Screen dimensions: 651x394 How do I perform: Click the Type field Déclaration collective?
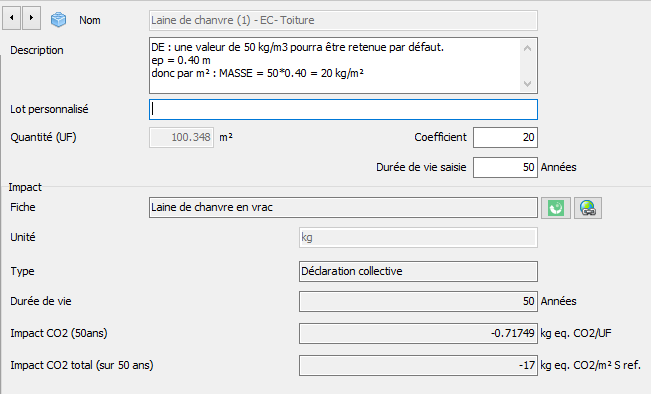click(418, 272)
